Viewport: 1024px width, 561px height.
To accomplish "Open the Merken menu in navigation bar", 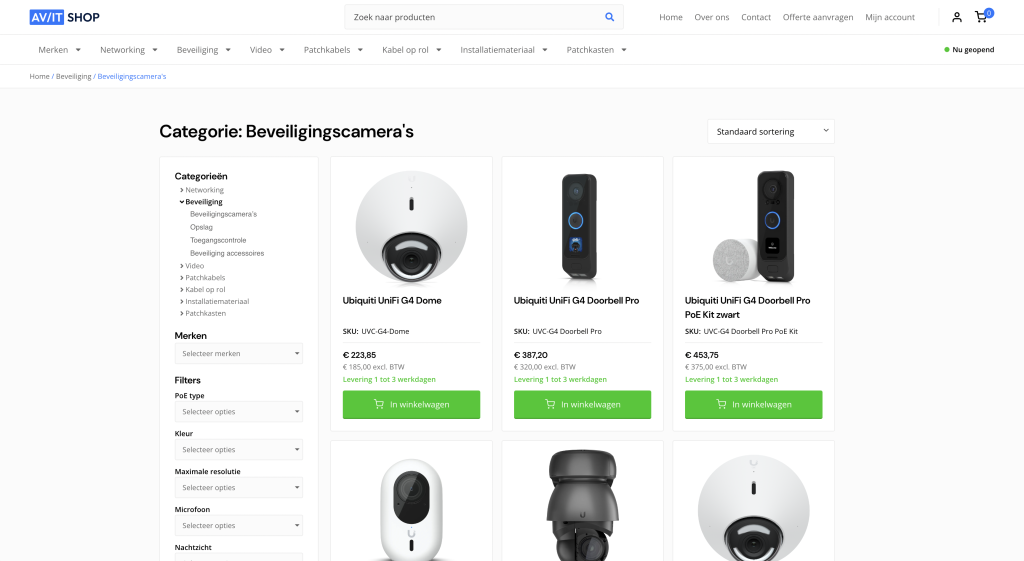I will 59,50.
